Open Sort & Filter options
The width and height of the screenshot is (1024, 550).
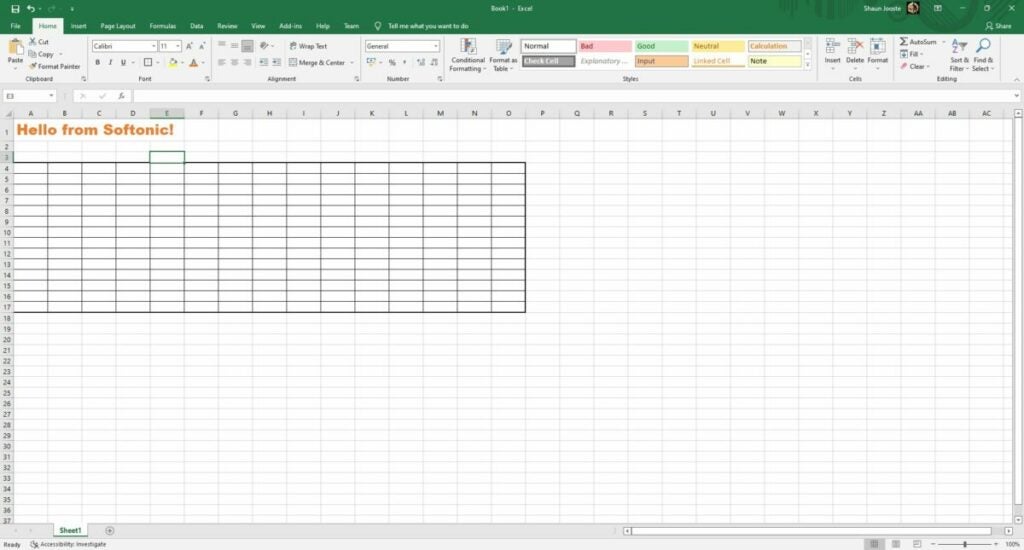click(x=959, y=55)
